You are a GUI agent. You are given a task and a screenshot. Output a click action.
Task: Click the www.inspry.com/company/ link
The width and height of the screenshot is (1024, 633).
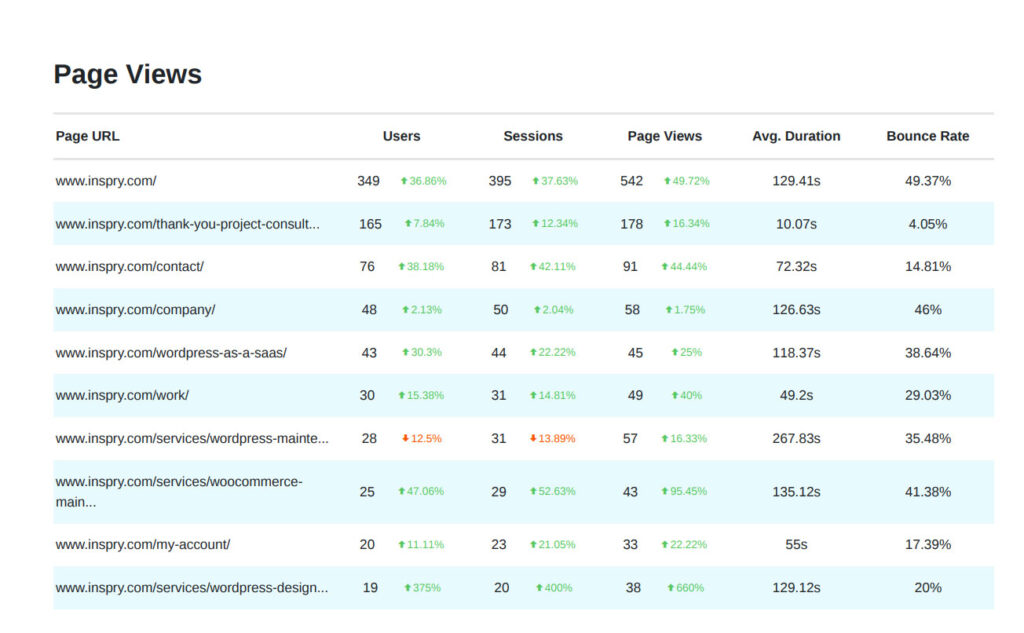pyautogui.click(x=135, y=310)
